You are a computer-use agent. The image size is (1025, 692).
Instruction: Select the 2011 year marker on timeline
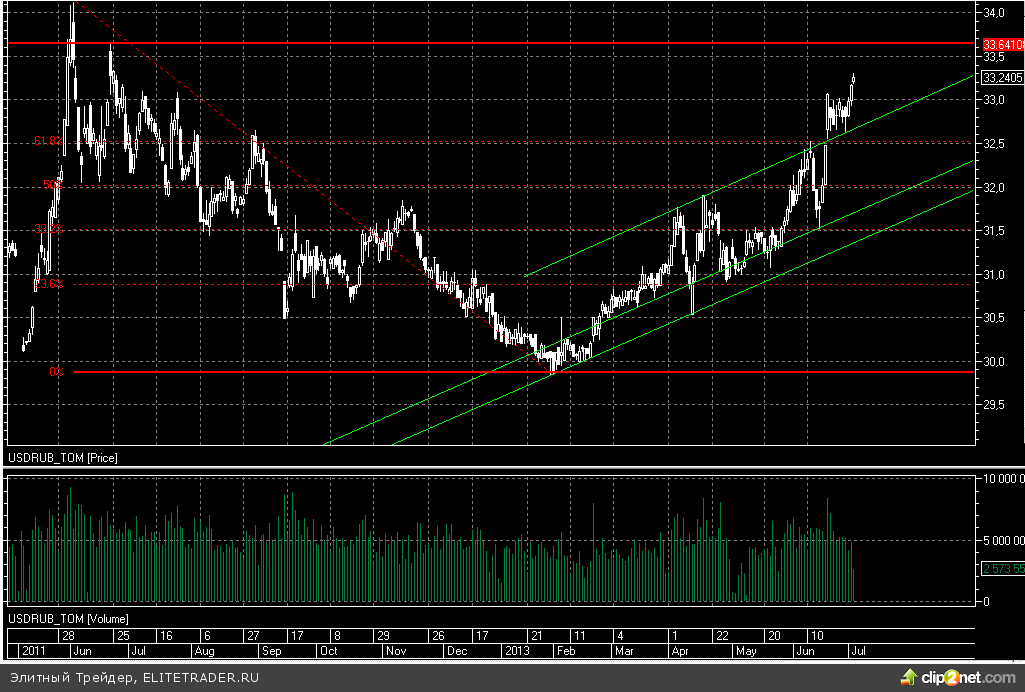[x=35, y=650]
